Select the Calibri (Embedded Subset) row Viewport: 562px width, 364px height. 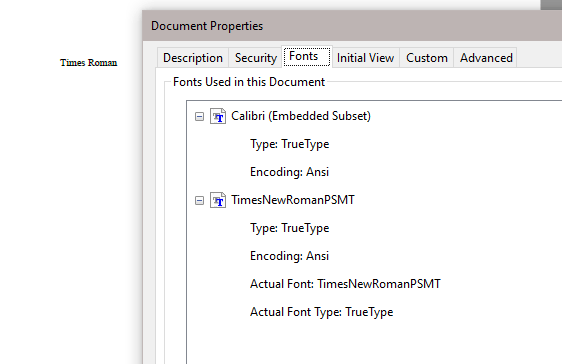tap(301, 116)
